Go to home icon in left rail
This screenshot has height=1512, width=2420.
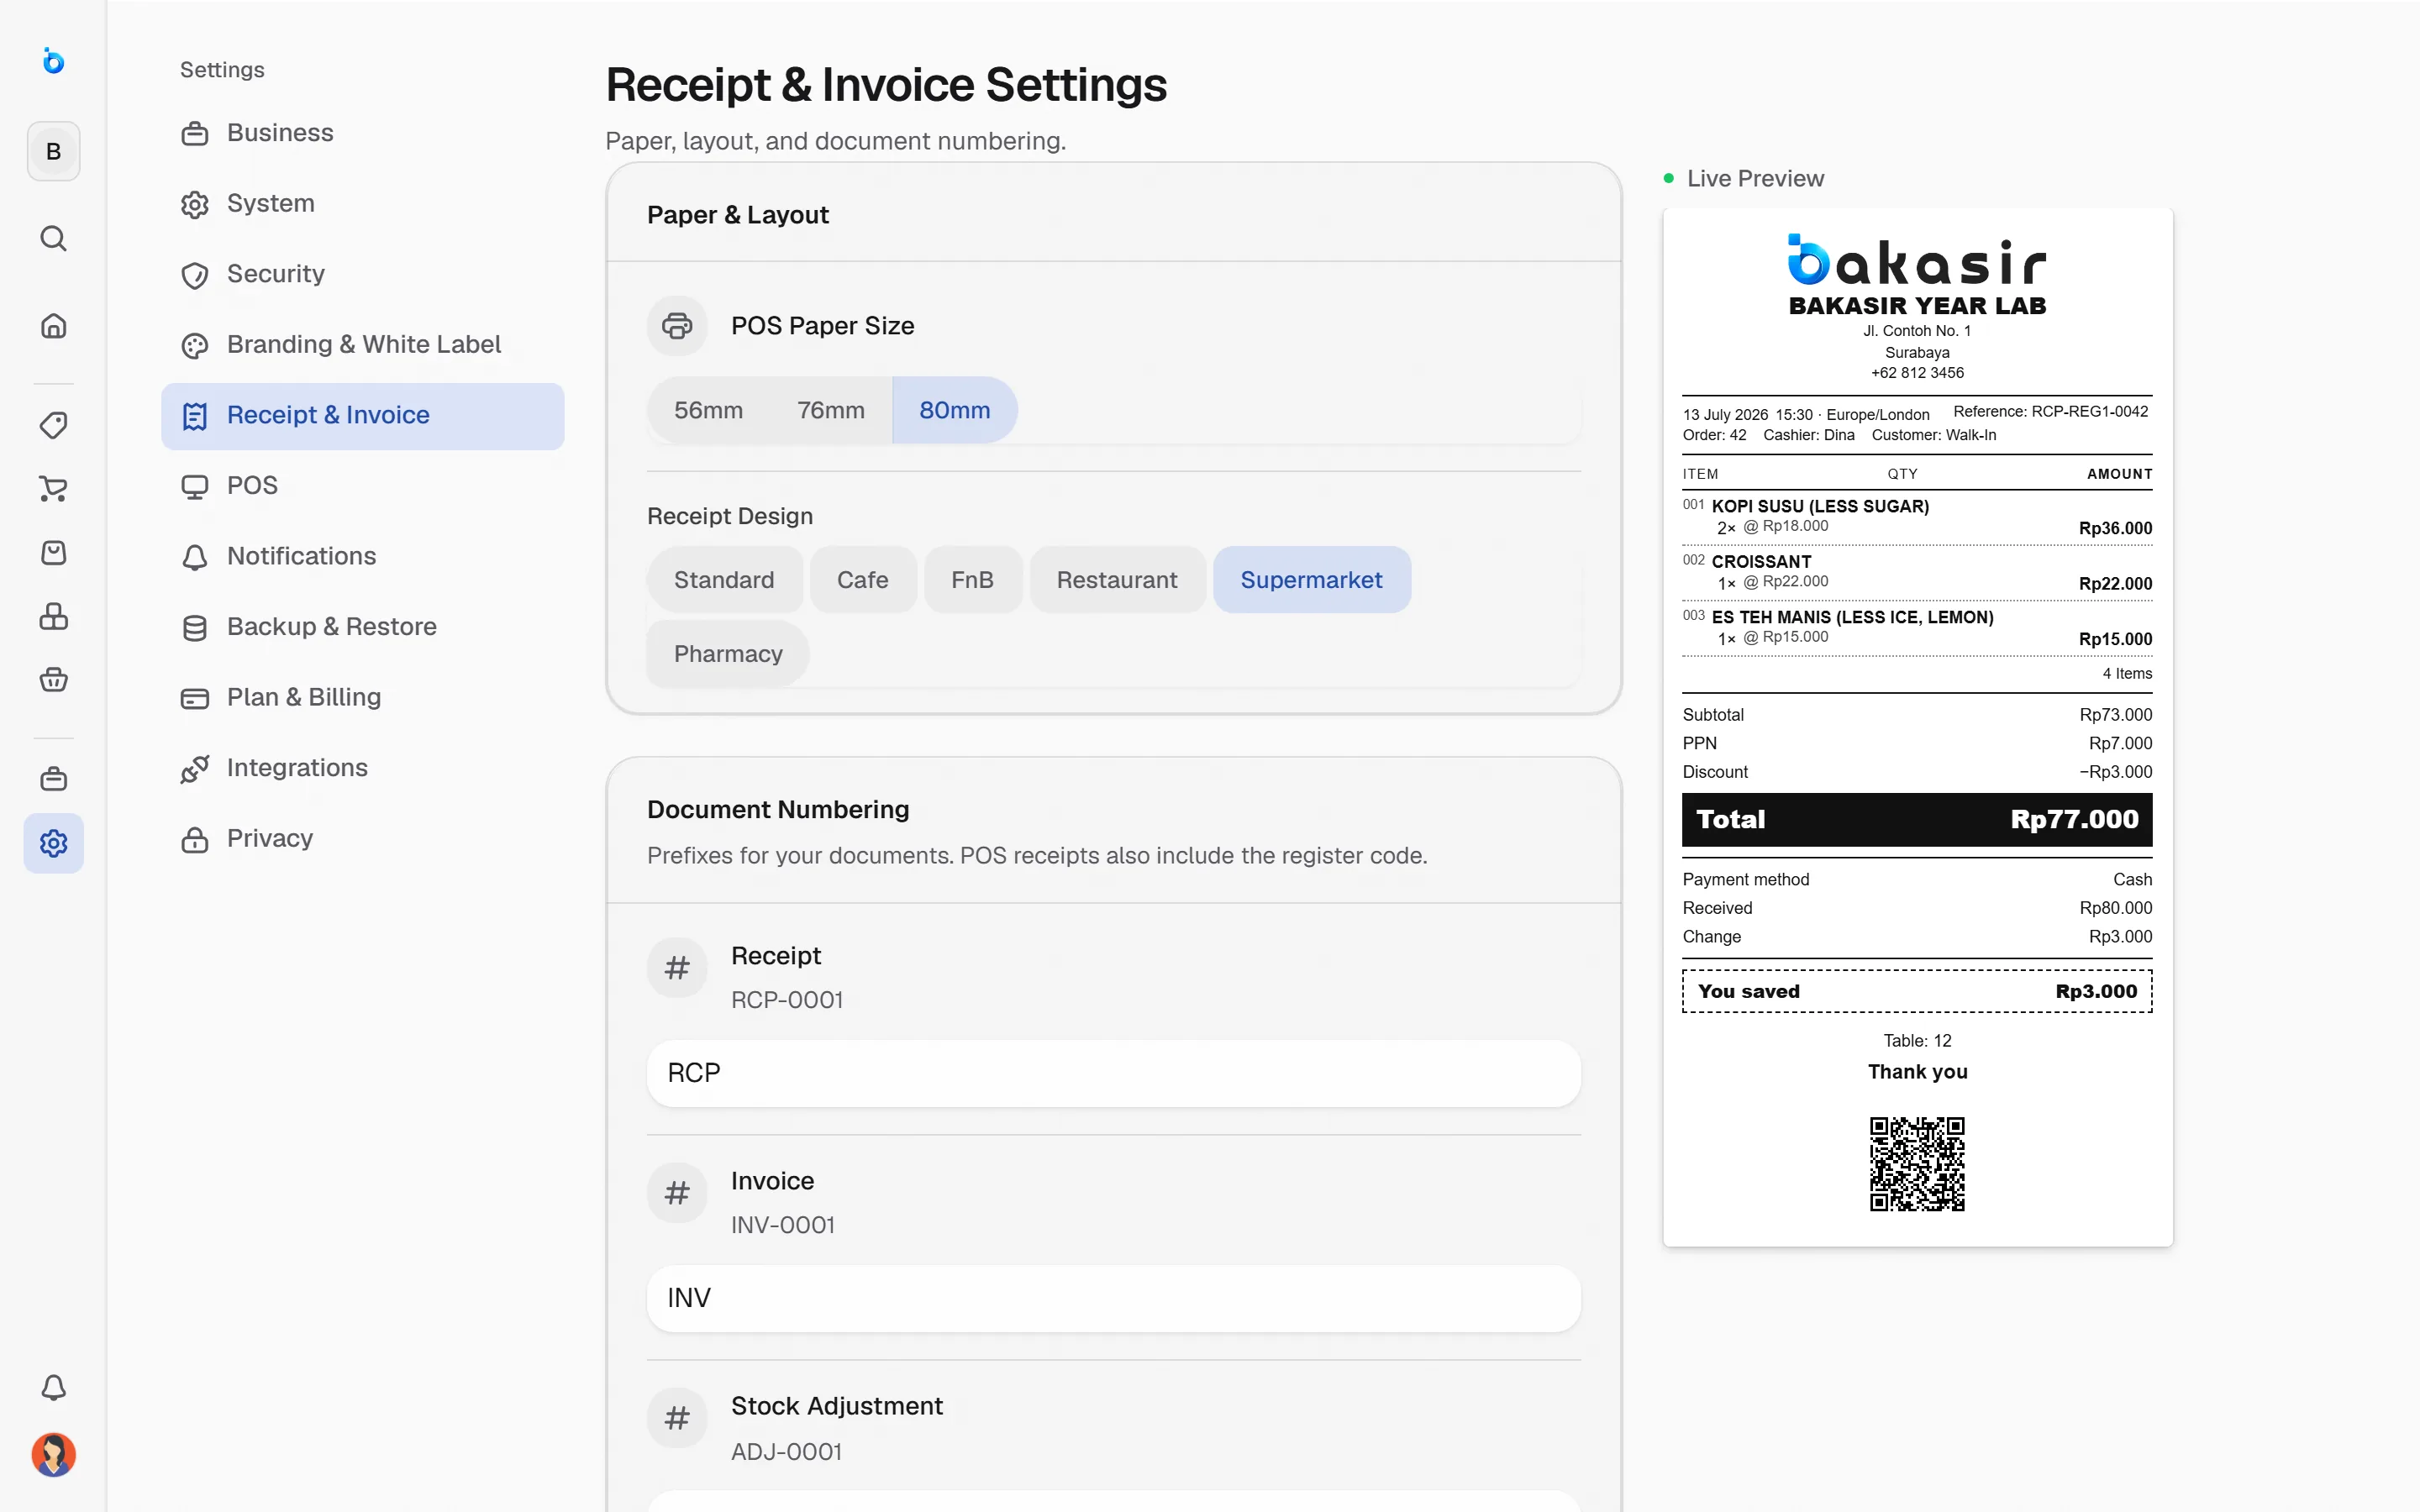coord(53,326)
